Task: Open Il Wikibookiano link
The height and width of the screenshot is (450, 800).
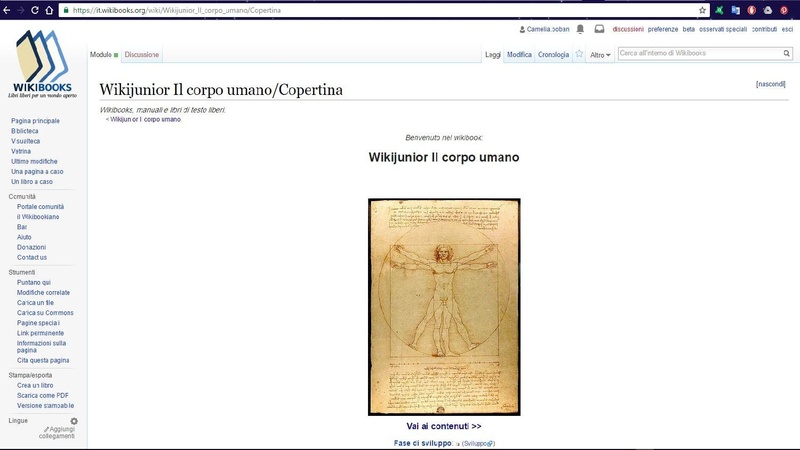Action: point(38,217)
